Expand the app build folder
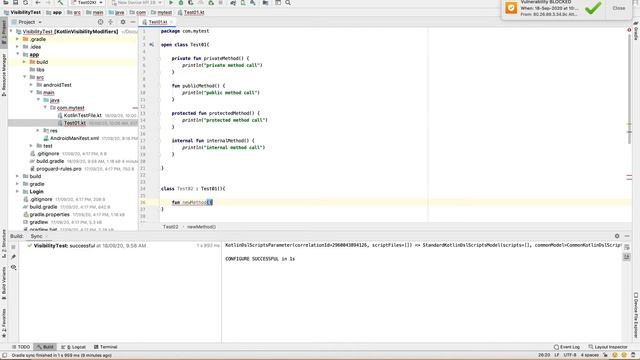The image size is (640, 360). (24, 62)
